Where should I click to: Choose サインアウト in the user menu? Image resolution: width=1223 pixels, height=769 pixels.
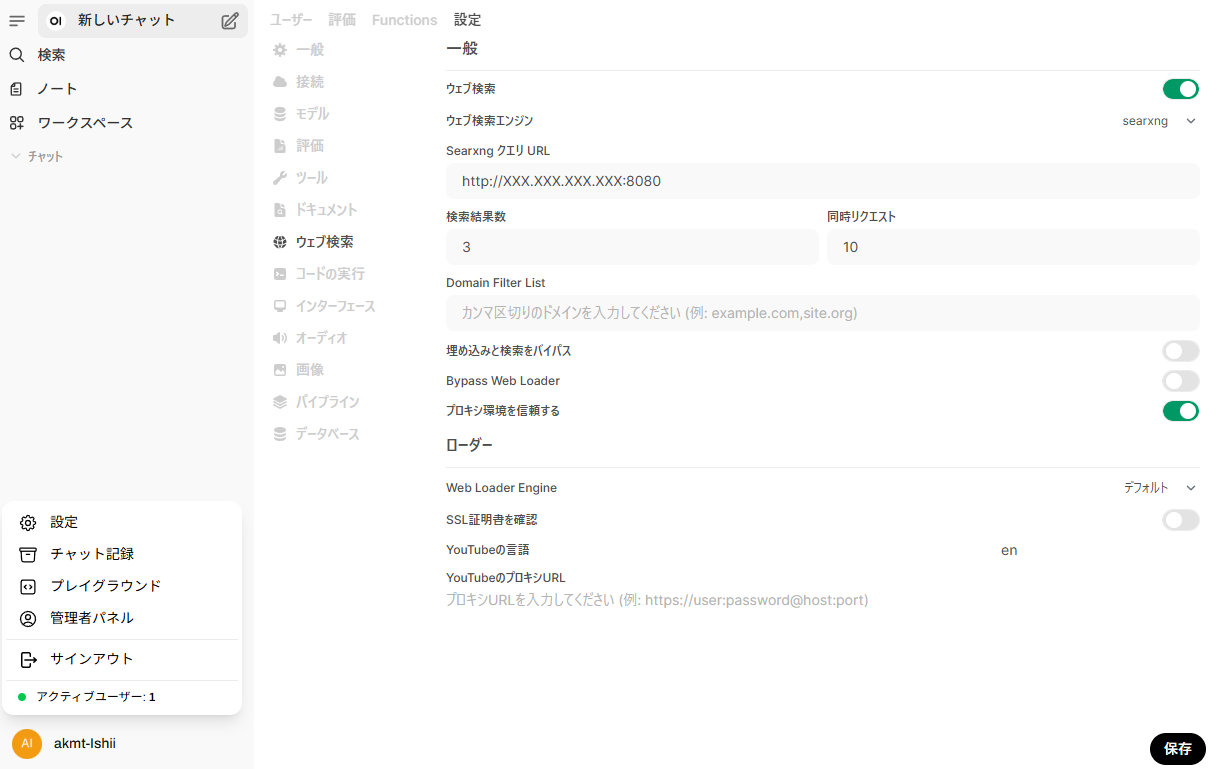122,660
